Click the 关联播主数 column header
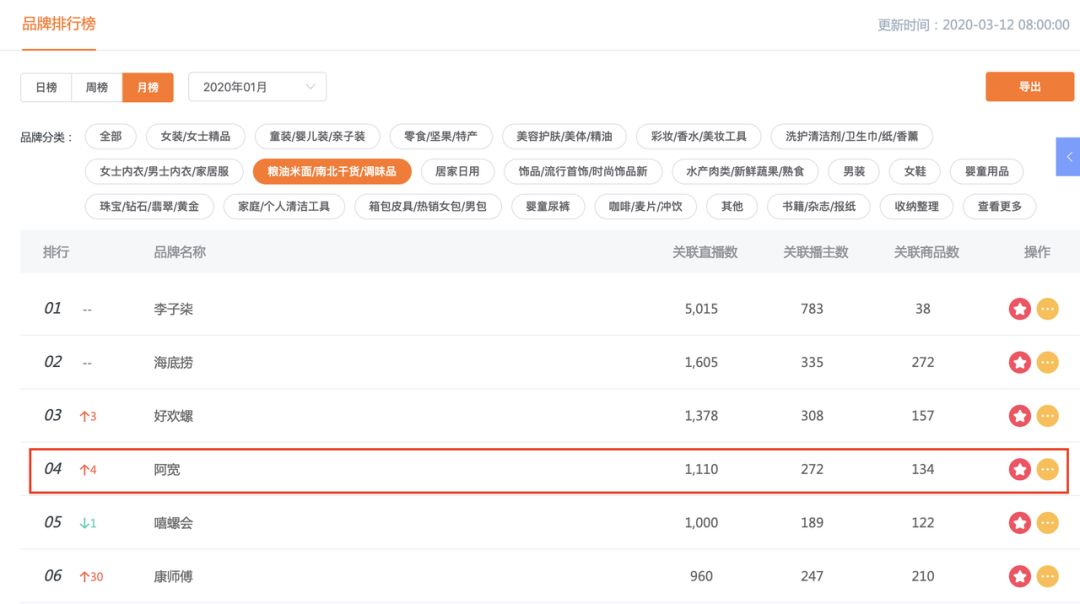1080x604 pixels. [816, 252]
